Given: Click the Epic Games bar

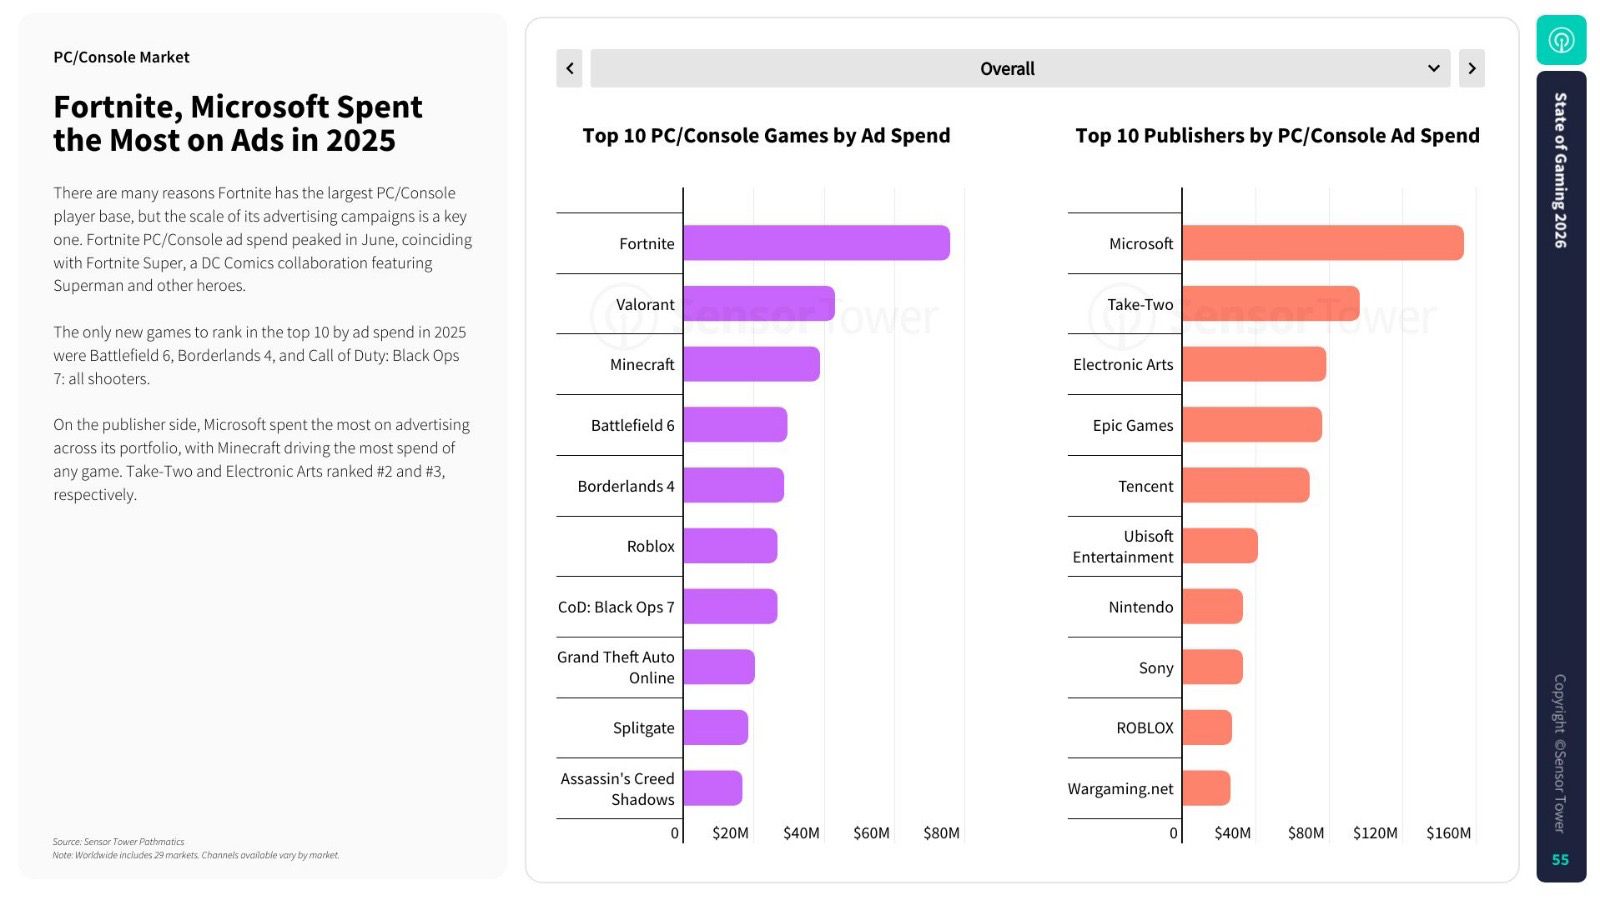Looking at the screenshot, I should pos(1252,425).
